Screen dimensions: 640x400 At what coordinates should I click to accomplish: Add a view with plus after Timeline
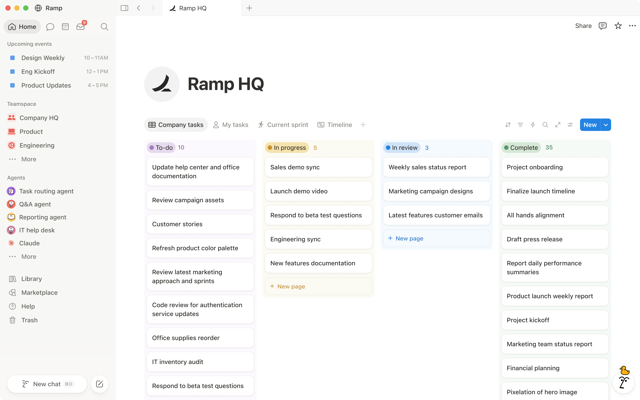(363, 125)
